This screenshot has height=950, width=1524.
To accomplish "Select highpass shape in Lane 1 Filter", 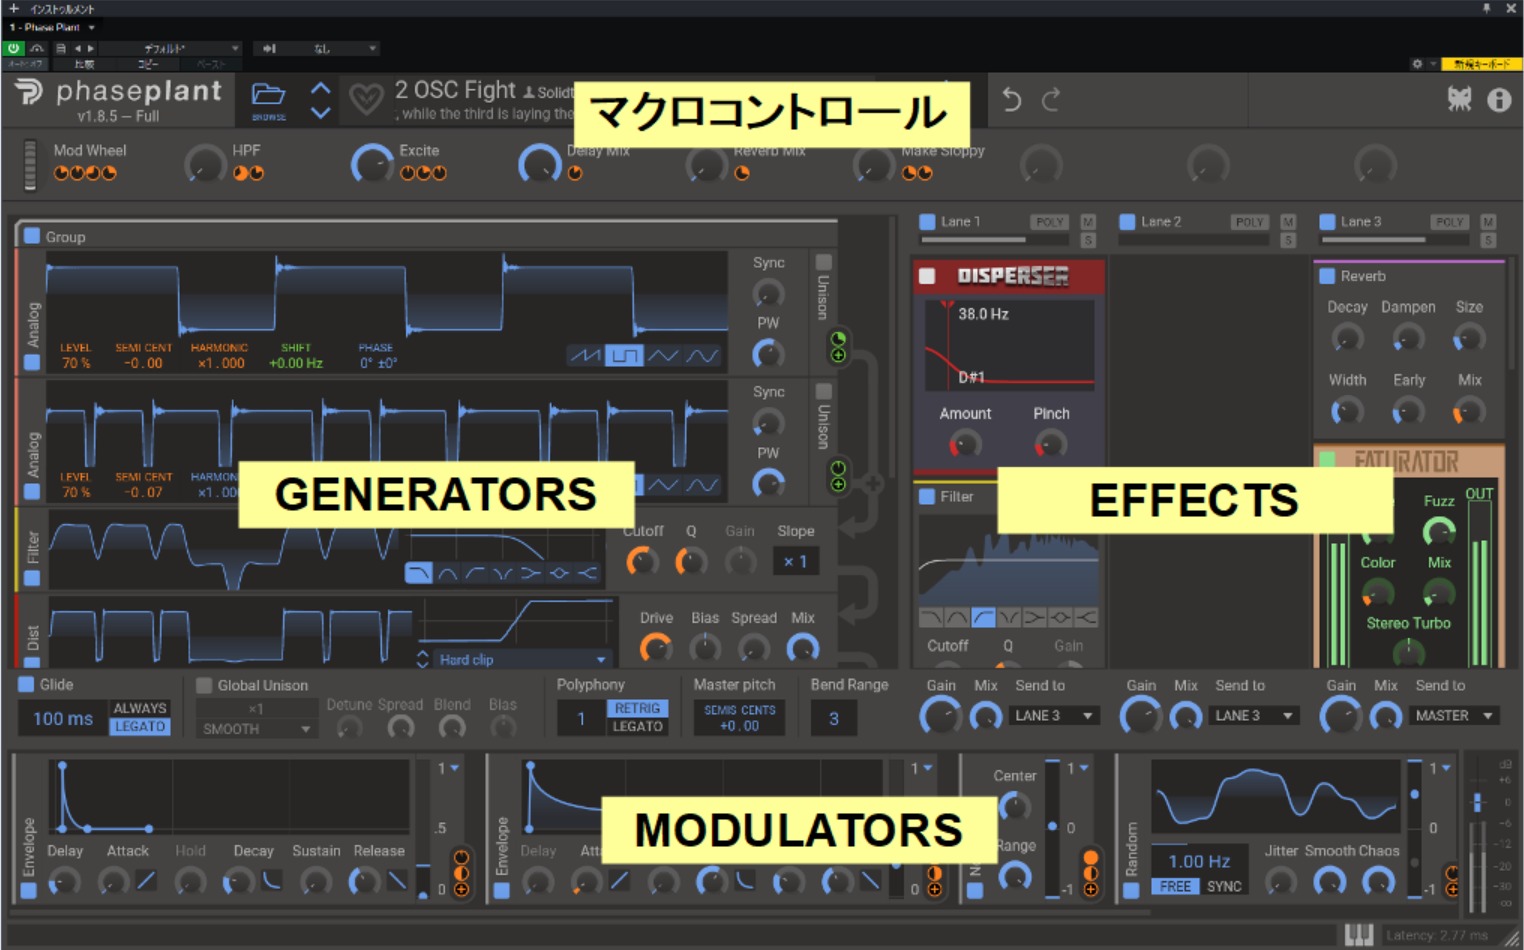I will (983, 618).
